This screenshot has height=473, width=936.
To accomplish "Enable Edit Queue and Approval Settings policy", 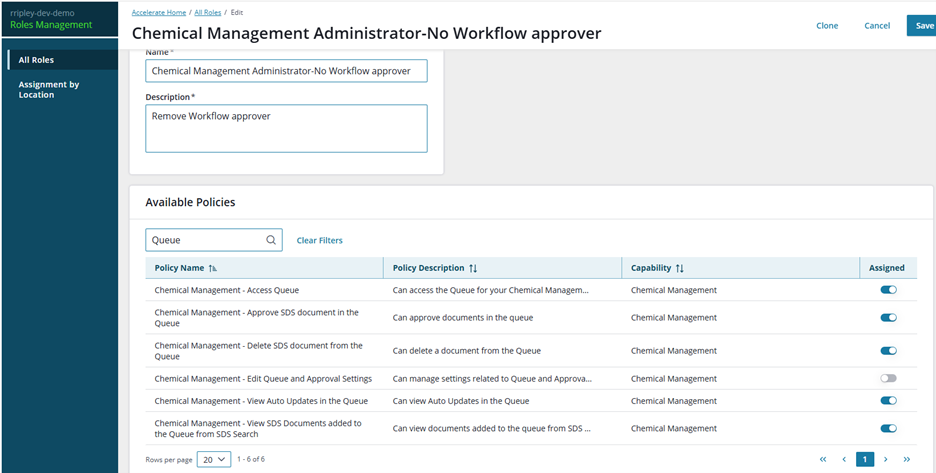I will tap(888, 378).
